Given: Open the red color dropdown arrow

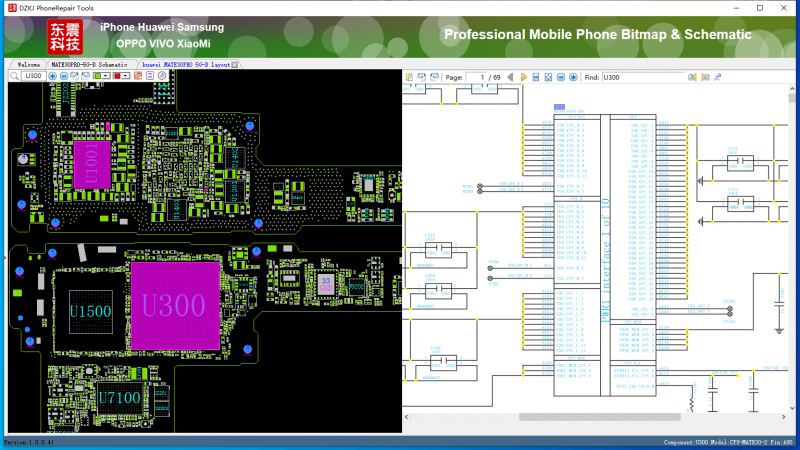Looking at the screenshot, I should (x=126, y=76).
